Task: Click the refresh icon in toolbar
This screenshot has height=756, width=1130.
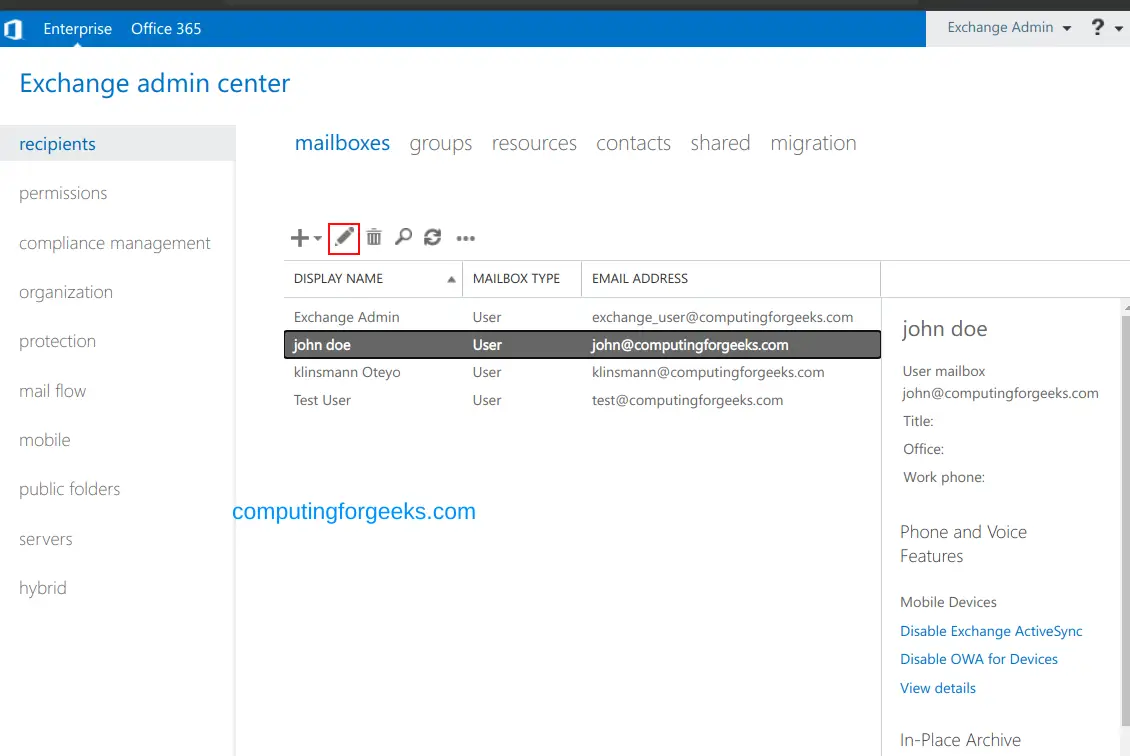Action: tap(432, 238)
